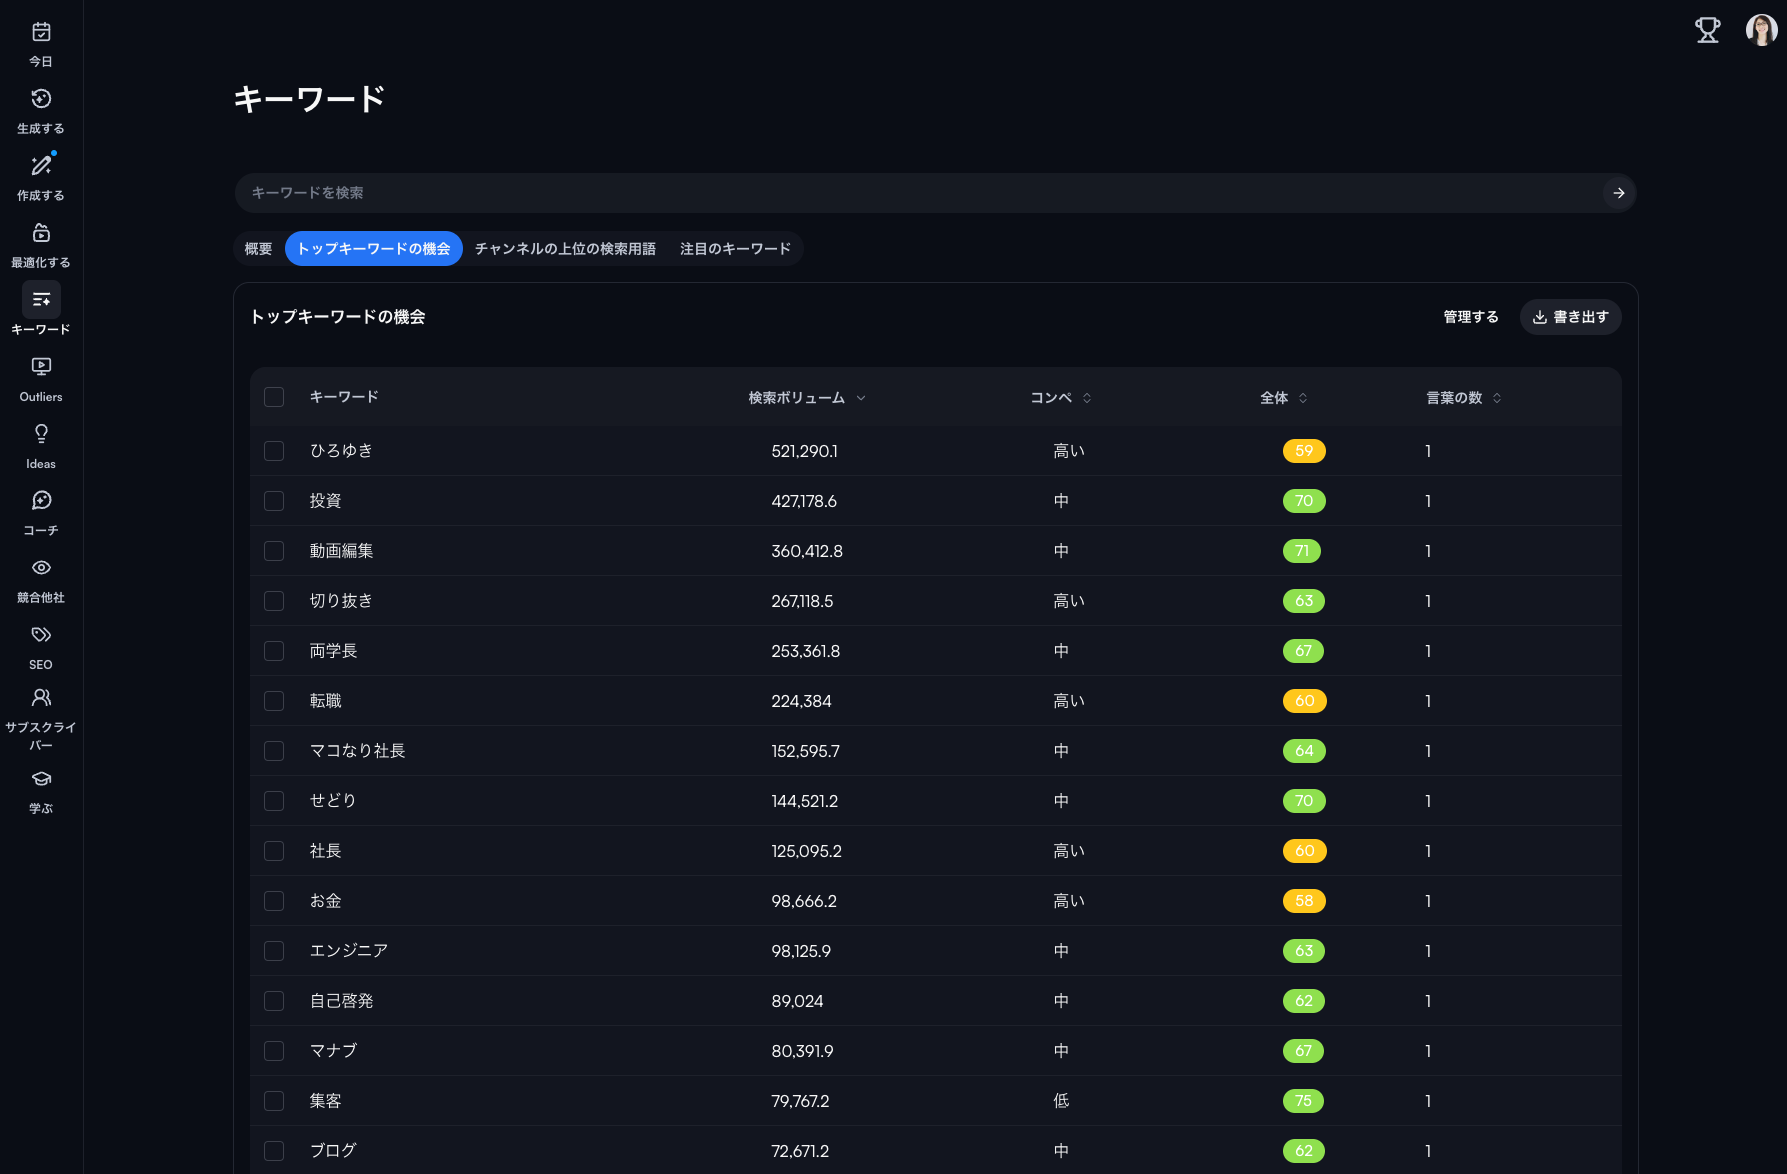Open the 生成する sidebar icon
The height and width of the screenshot is (1174, 1787).
(x=41, y=99)
